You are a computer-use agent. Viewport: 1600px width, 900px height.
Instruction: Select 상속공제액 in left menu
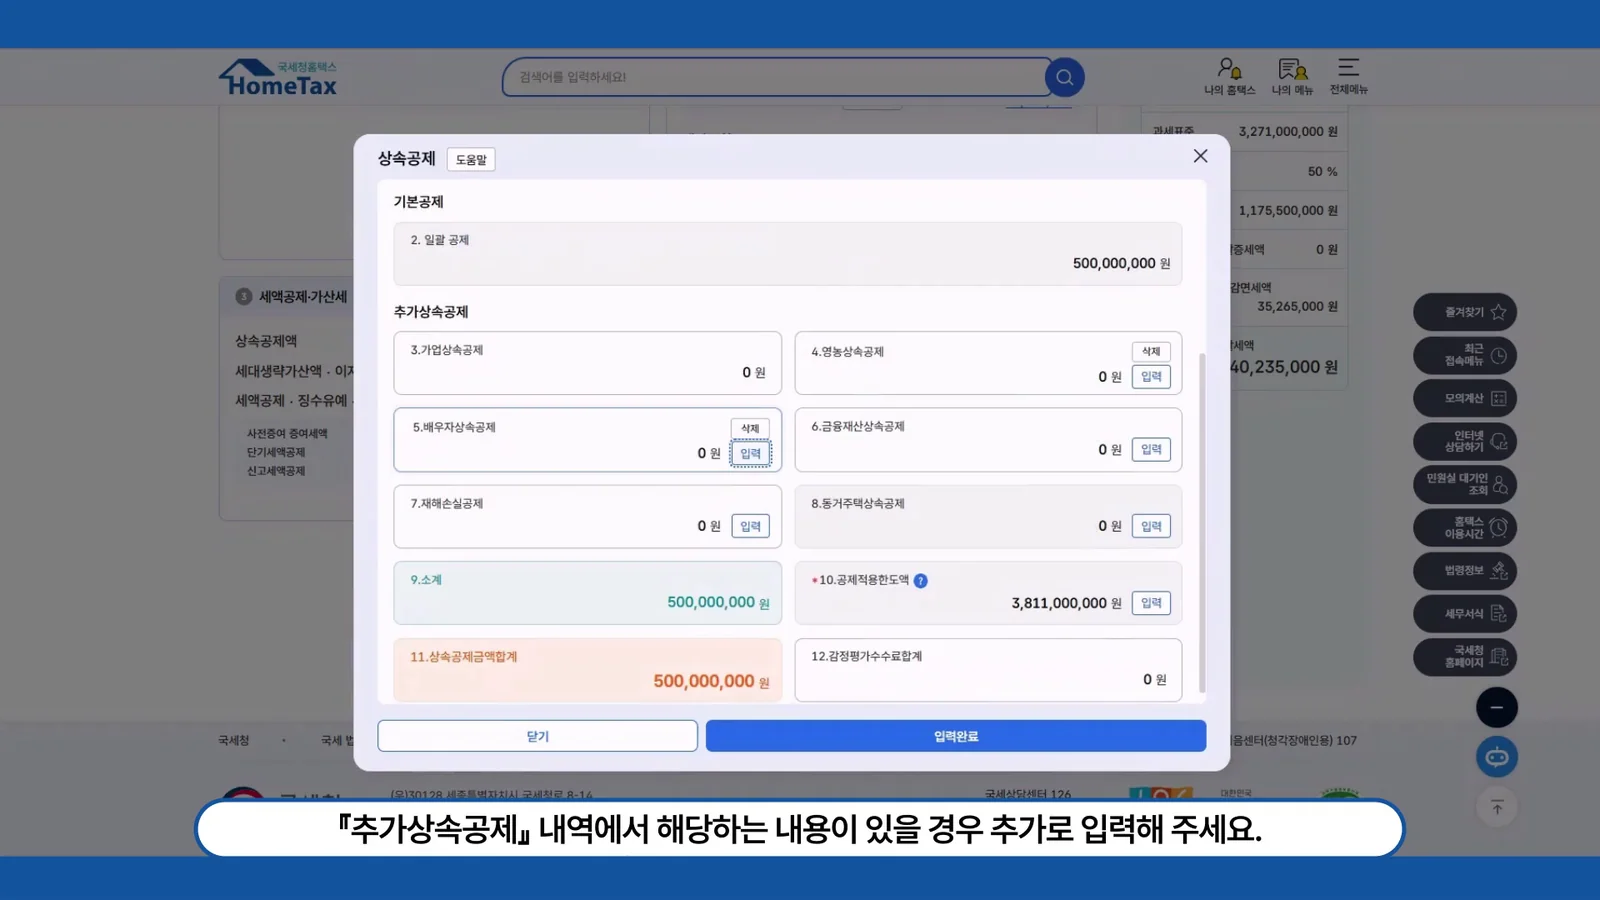[266, 341]
